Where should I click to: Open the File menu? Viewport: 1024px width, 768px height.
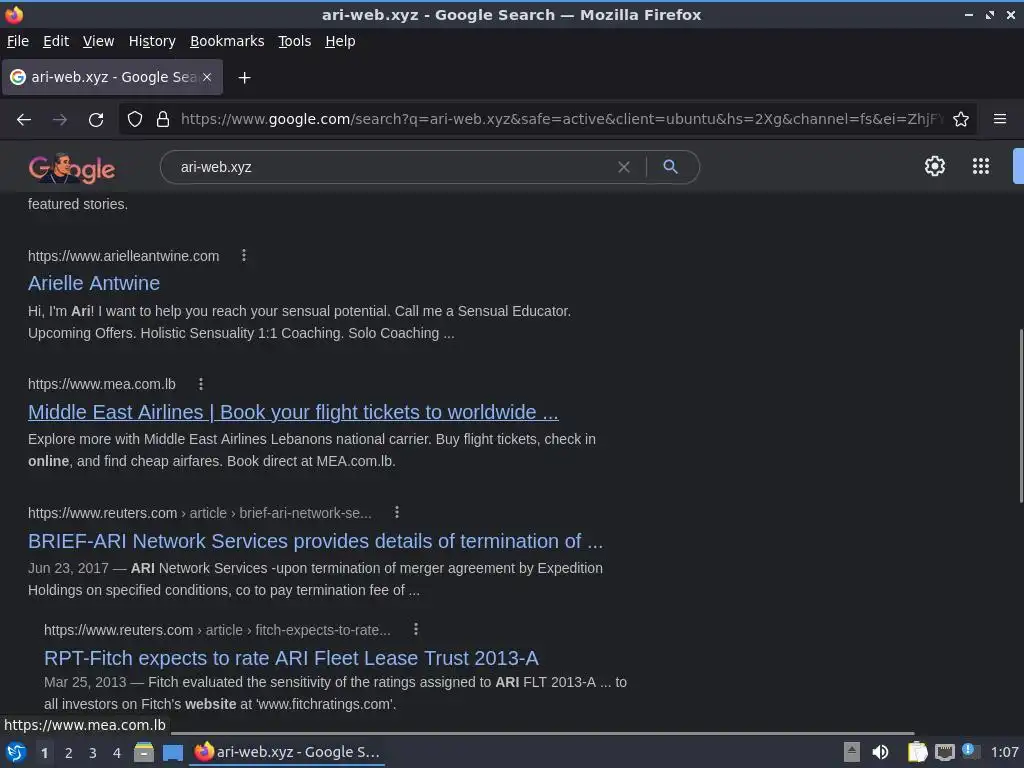[18, 41]
